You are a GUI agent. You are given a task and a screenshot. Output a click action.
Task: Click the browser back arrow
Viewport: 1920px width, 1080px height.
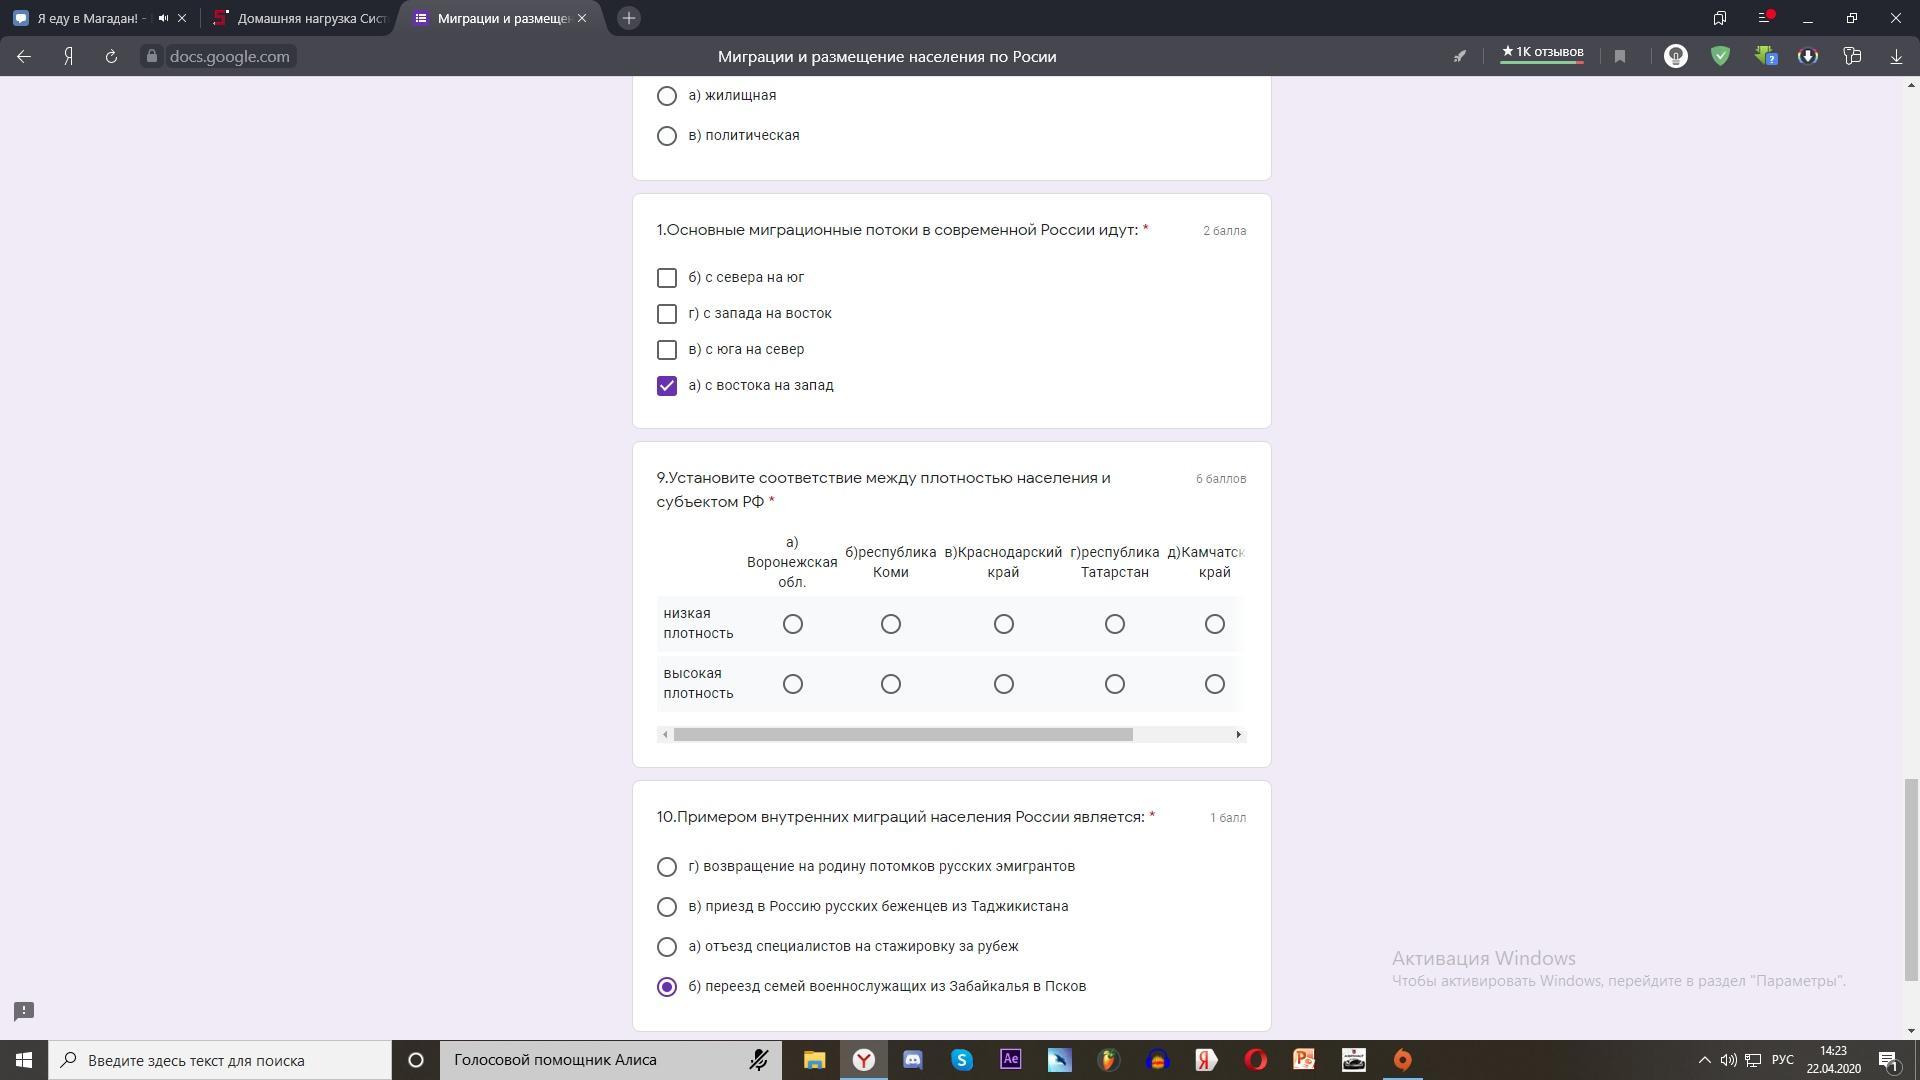(24, 57)
